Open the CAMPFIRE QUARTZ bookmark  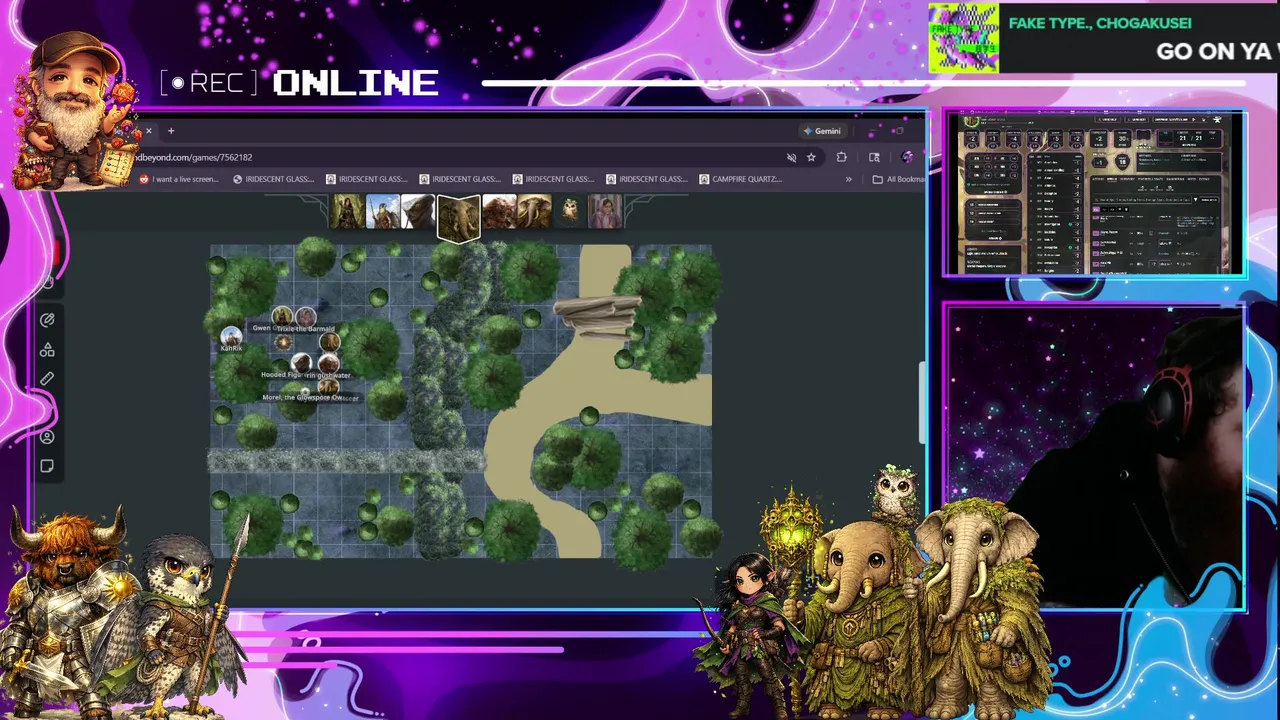[741, 179]
